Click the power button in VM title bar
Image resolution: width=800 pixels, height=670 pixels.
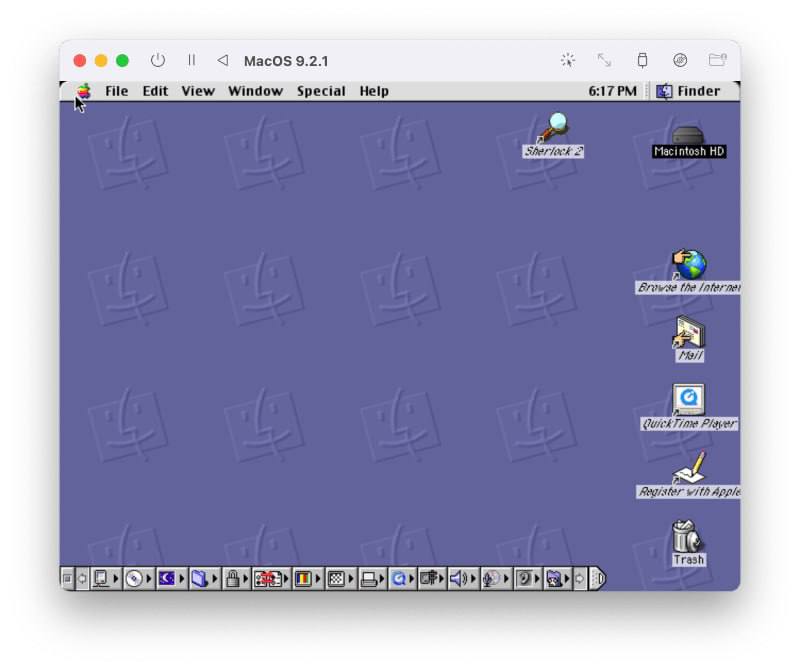pos(158,60)
